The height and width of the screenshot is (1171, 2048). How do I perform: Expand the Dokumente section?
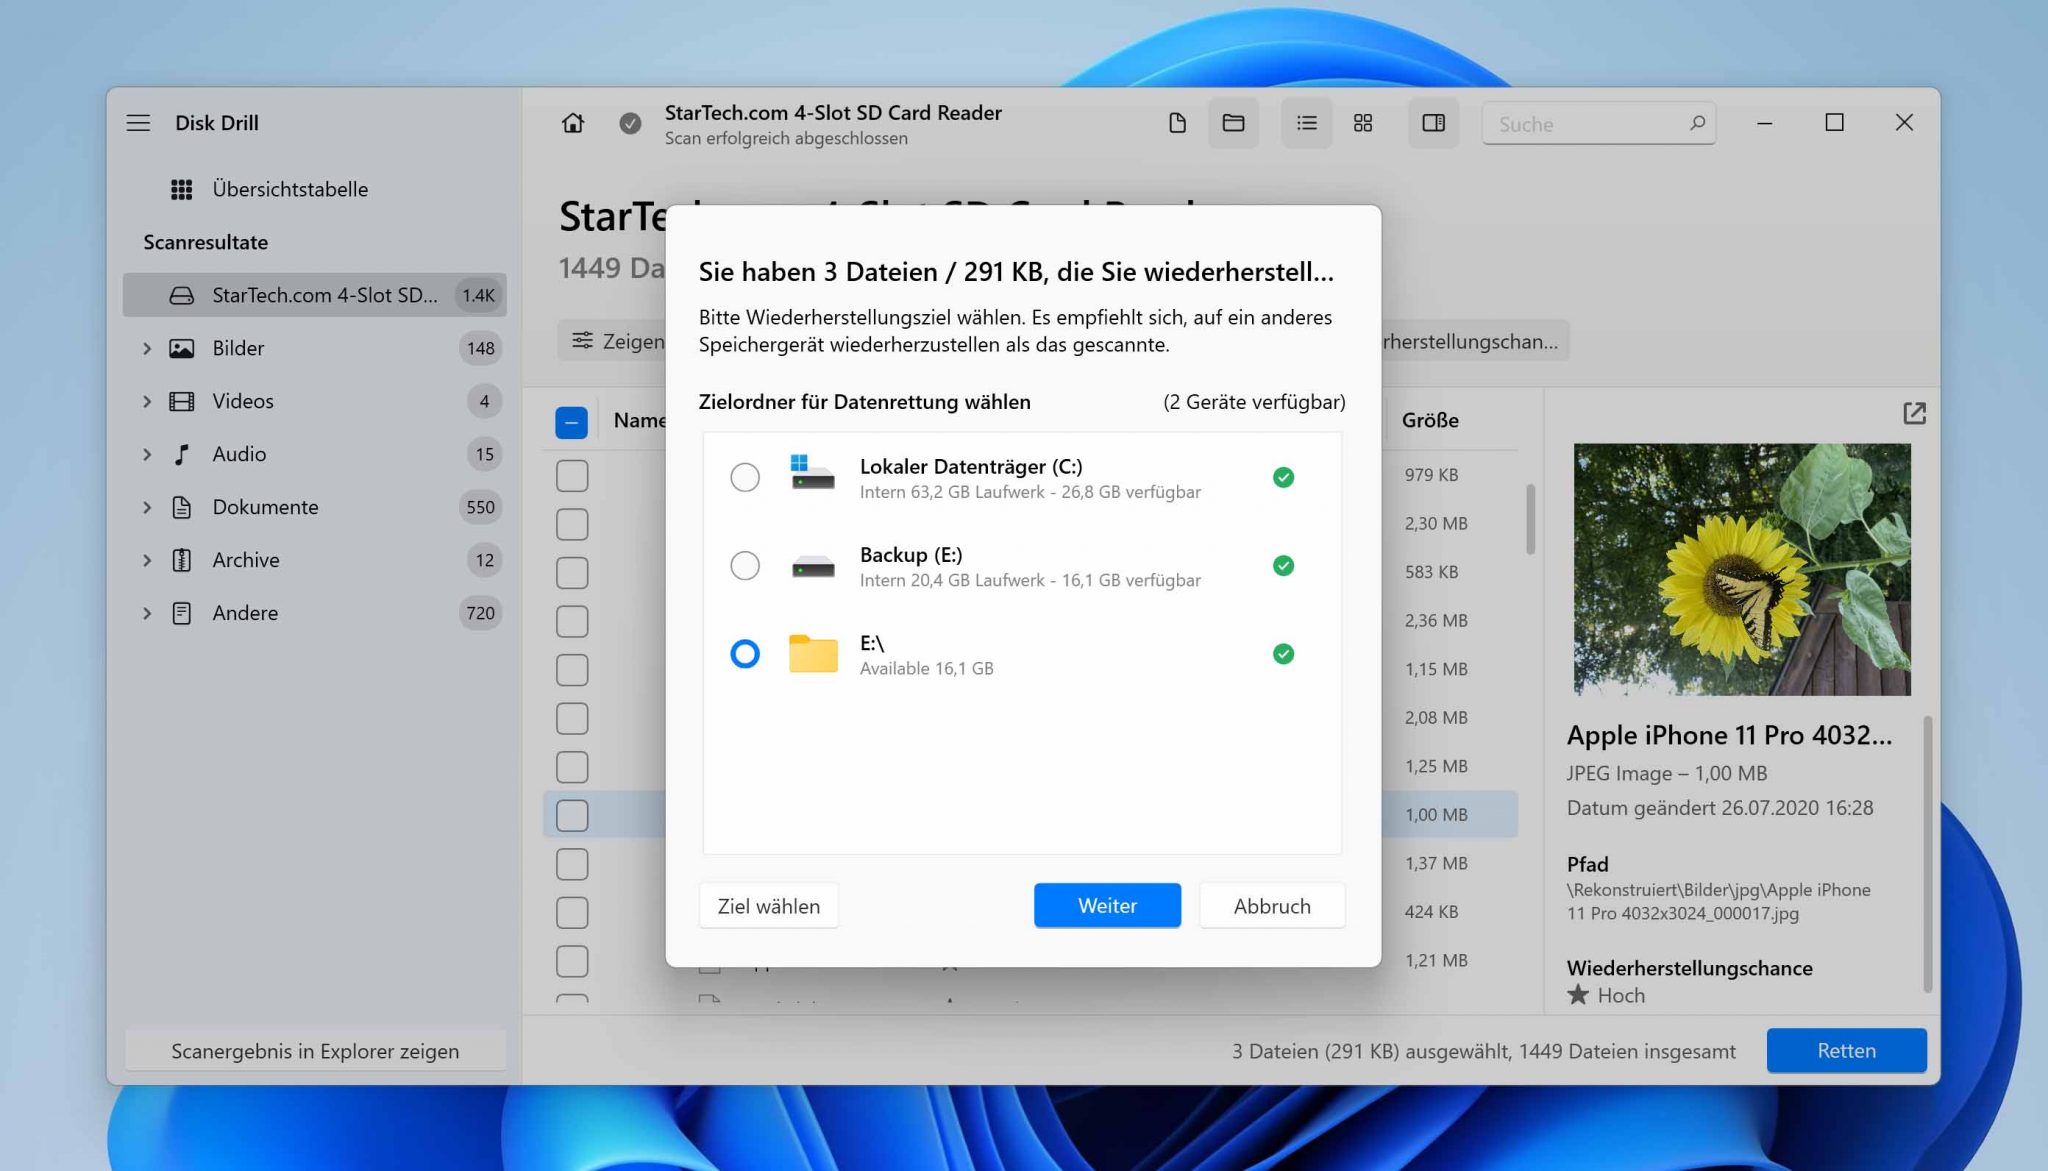pyautogui.click(x=147, y=507)
